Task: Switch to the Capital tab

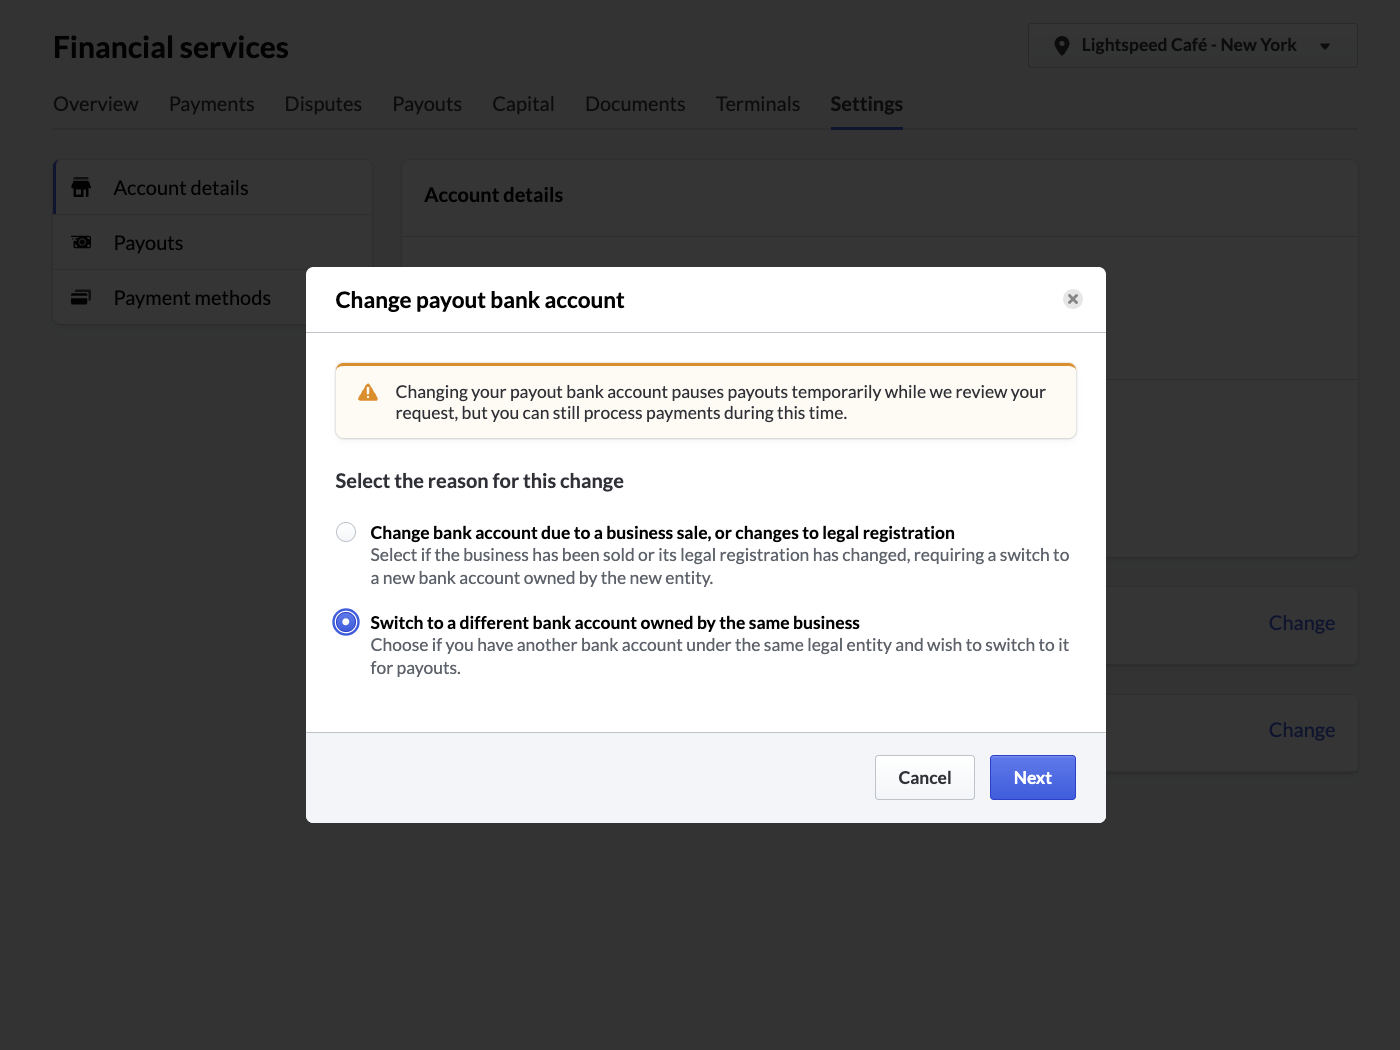Action: [x=523, y=104]
